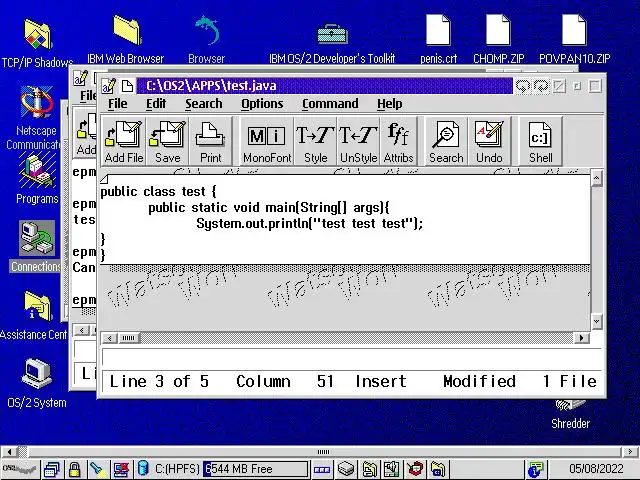Open the Help menu
The height and width of the screenshot is (480, 640).
[389, 104]
